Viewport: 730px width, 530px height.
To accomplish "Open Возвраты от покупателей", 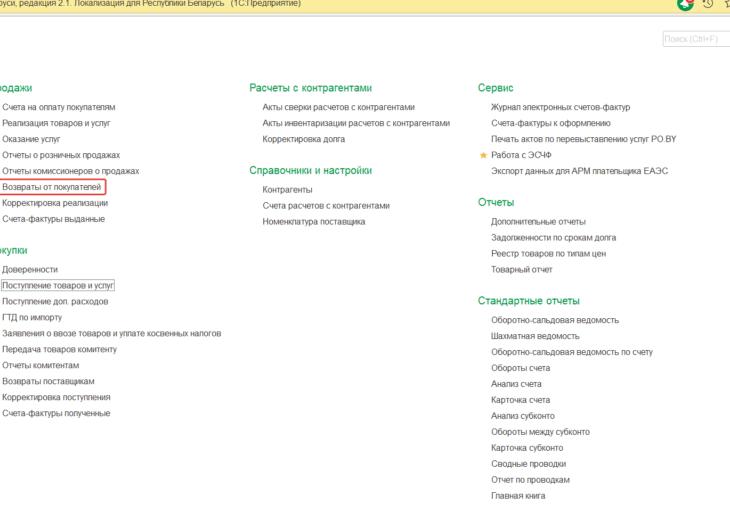I will point(52,187).
